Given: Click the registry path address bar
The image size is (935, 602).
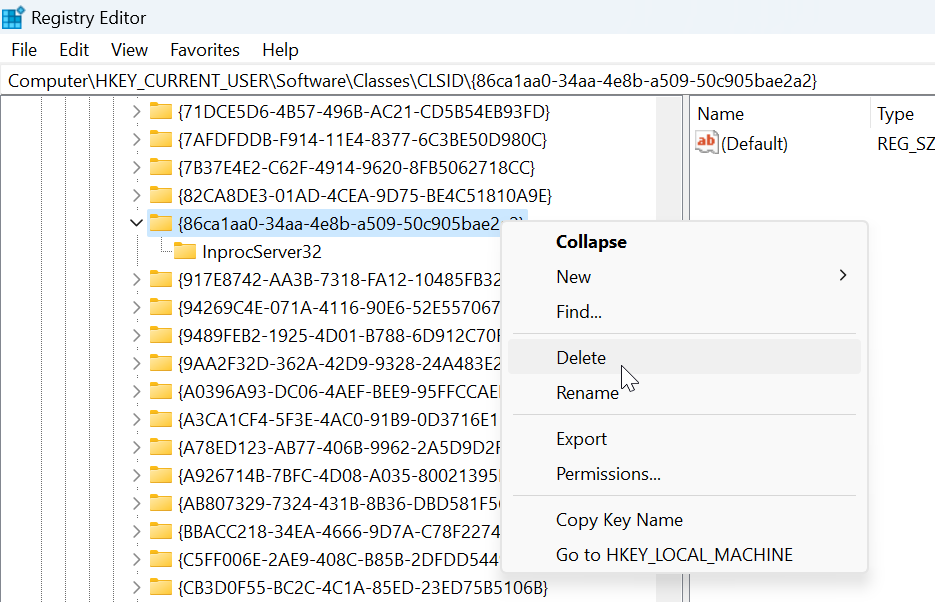Looking at the screenshot, I should coord(468,80).
